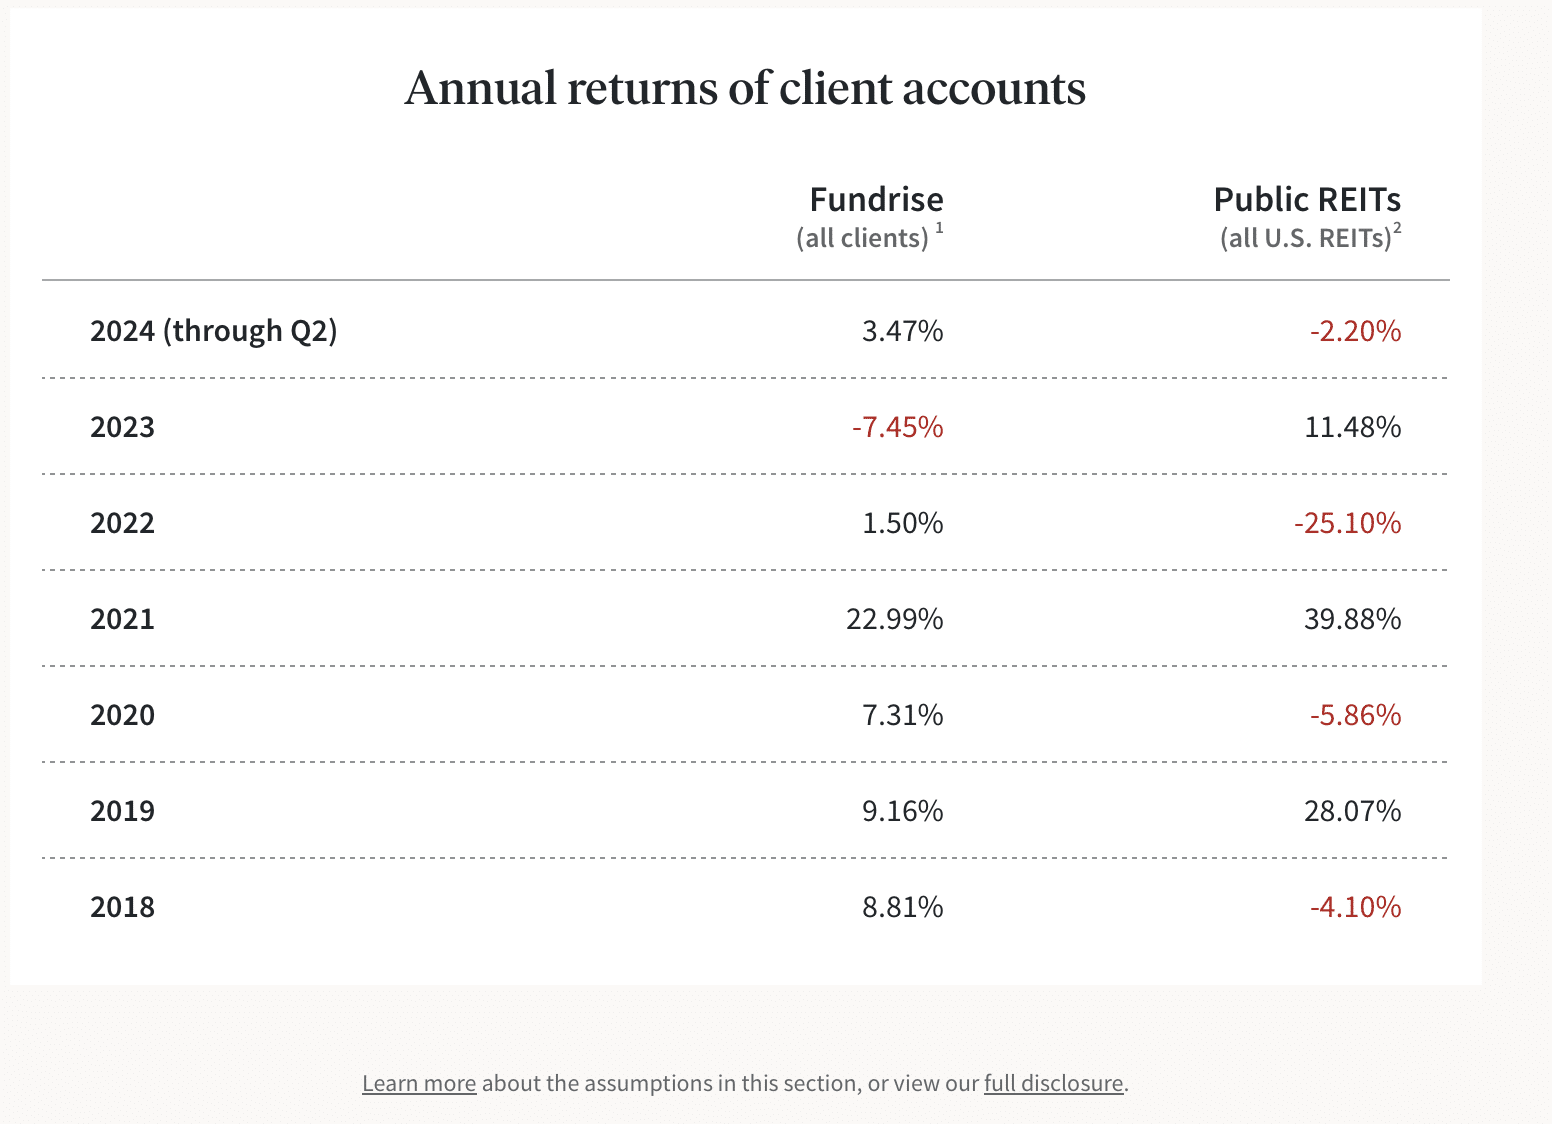Click the "Learn more" link
Viewport: 1552px width, 1124px height.
[x=419, y=1083]
